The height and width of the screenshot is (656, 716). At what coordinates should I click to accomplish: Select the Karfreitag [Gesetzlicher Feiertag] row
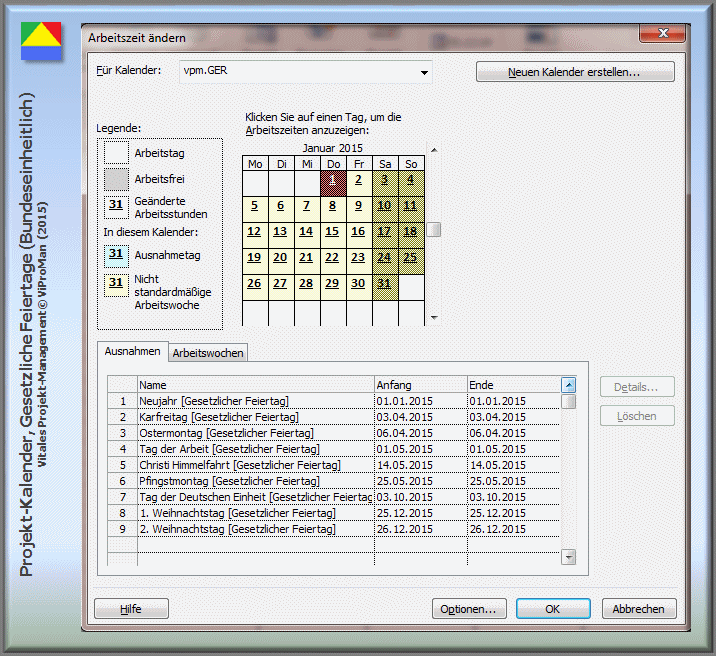coord(334,417)
